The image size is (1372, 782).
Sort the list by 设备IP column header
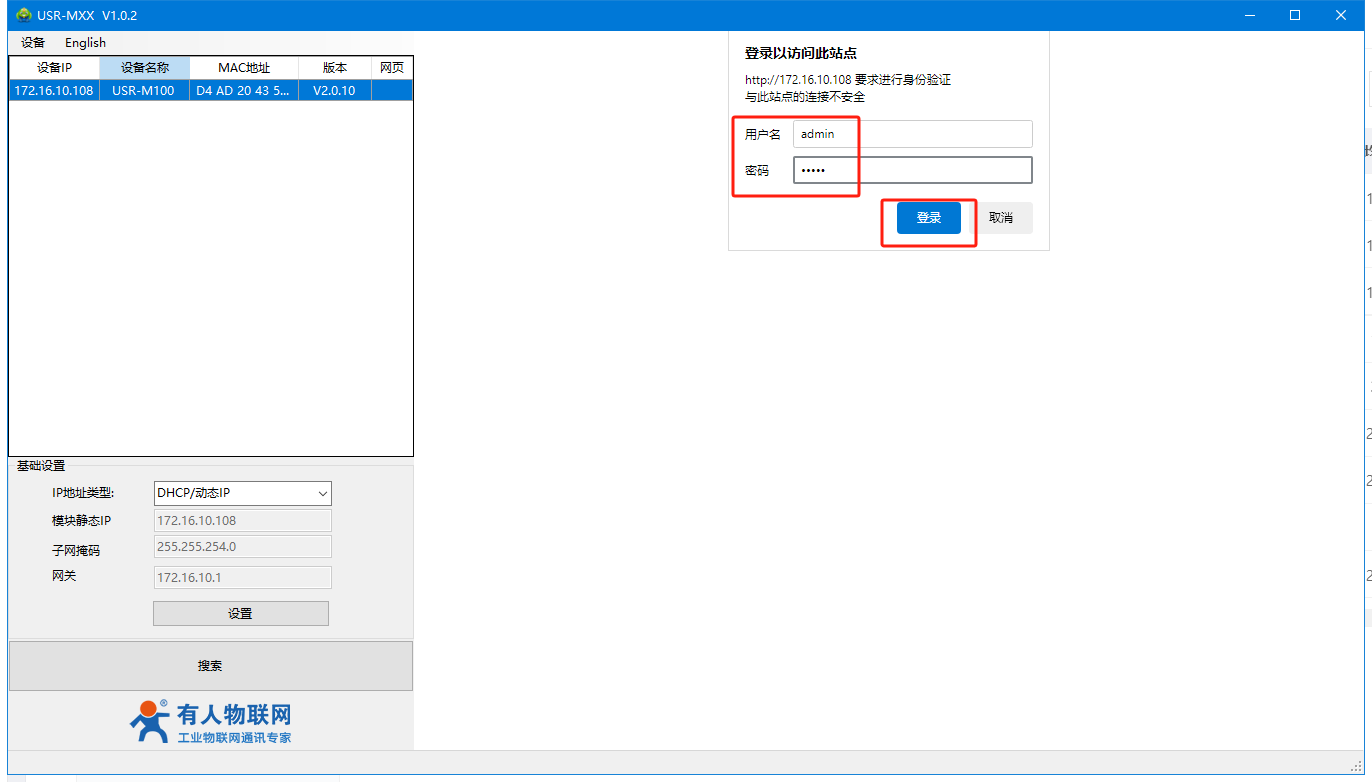pos(54,68)
